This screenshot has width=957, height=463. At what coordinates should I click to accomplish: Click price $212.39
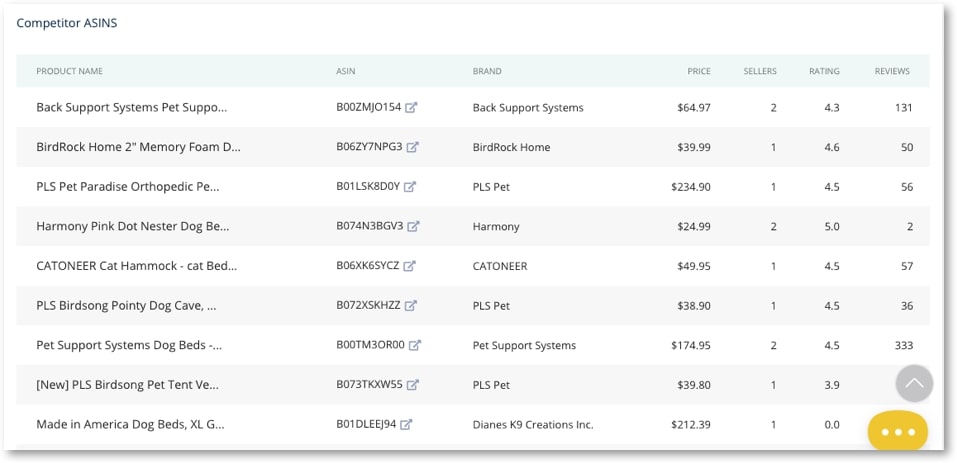point(691,425)
